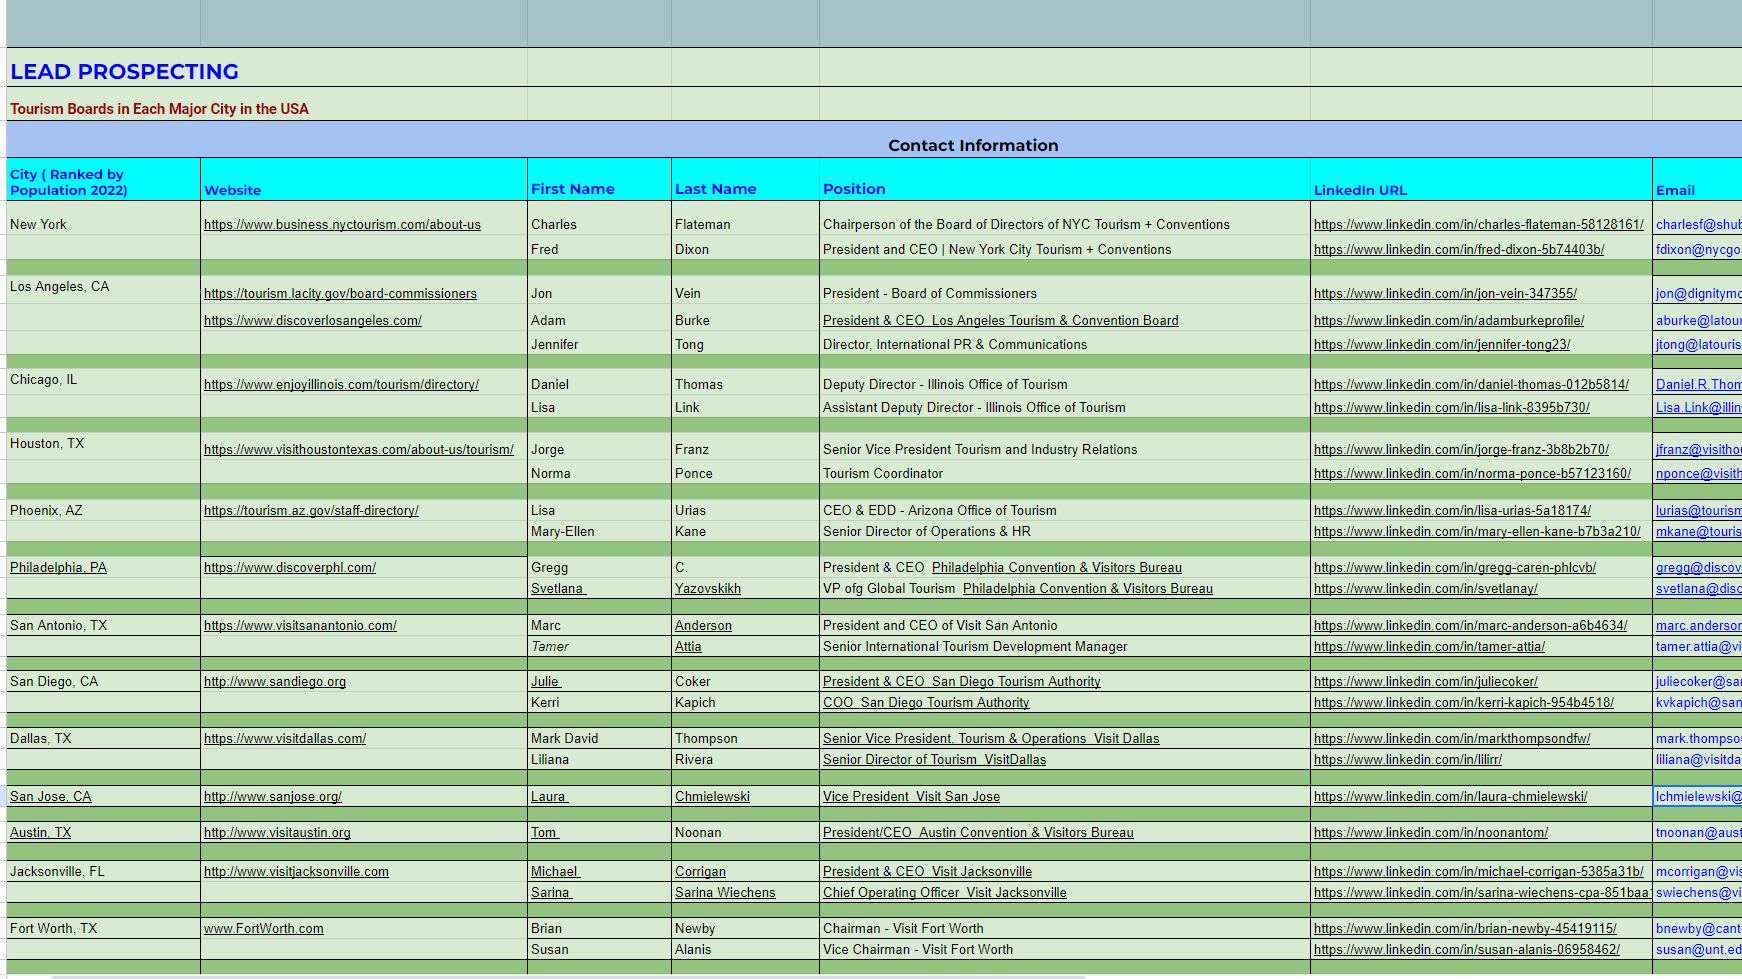Open the tourism.lacity.gov board-commissioners link

[x=340, y=294]
